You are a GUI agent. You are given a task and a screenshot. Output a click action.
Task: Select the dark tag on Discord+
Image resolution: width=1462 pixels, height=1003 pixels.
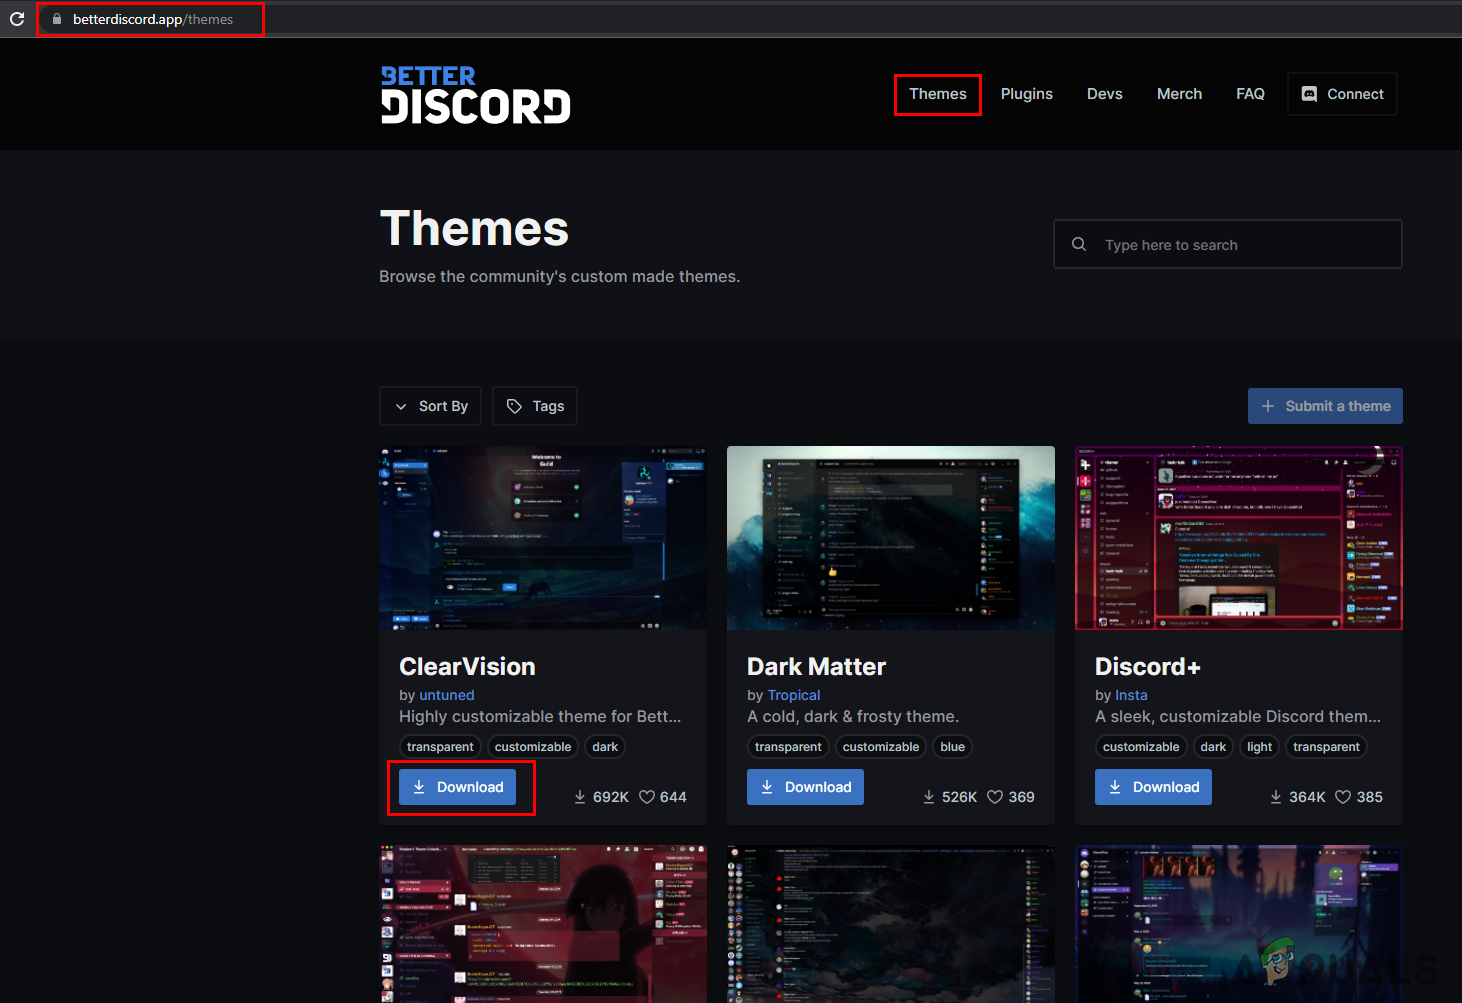click(x=1213, y=747)
